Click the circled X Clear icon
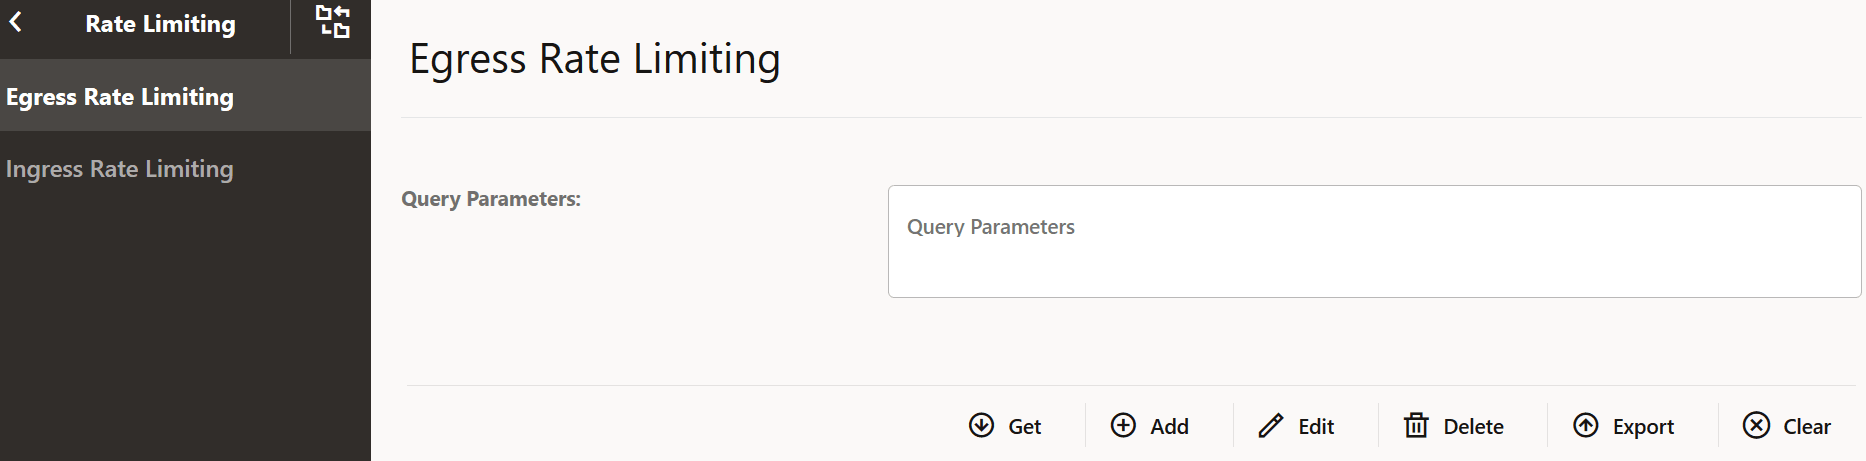The height and width of the screenshot is (461, 1866). click(1756, 425)
